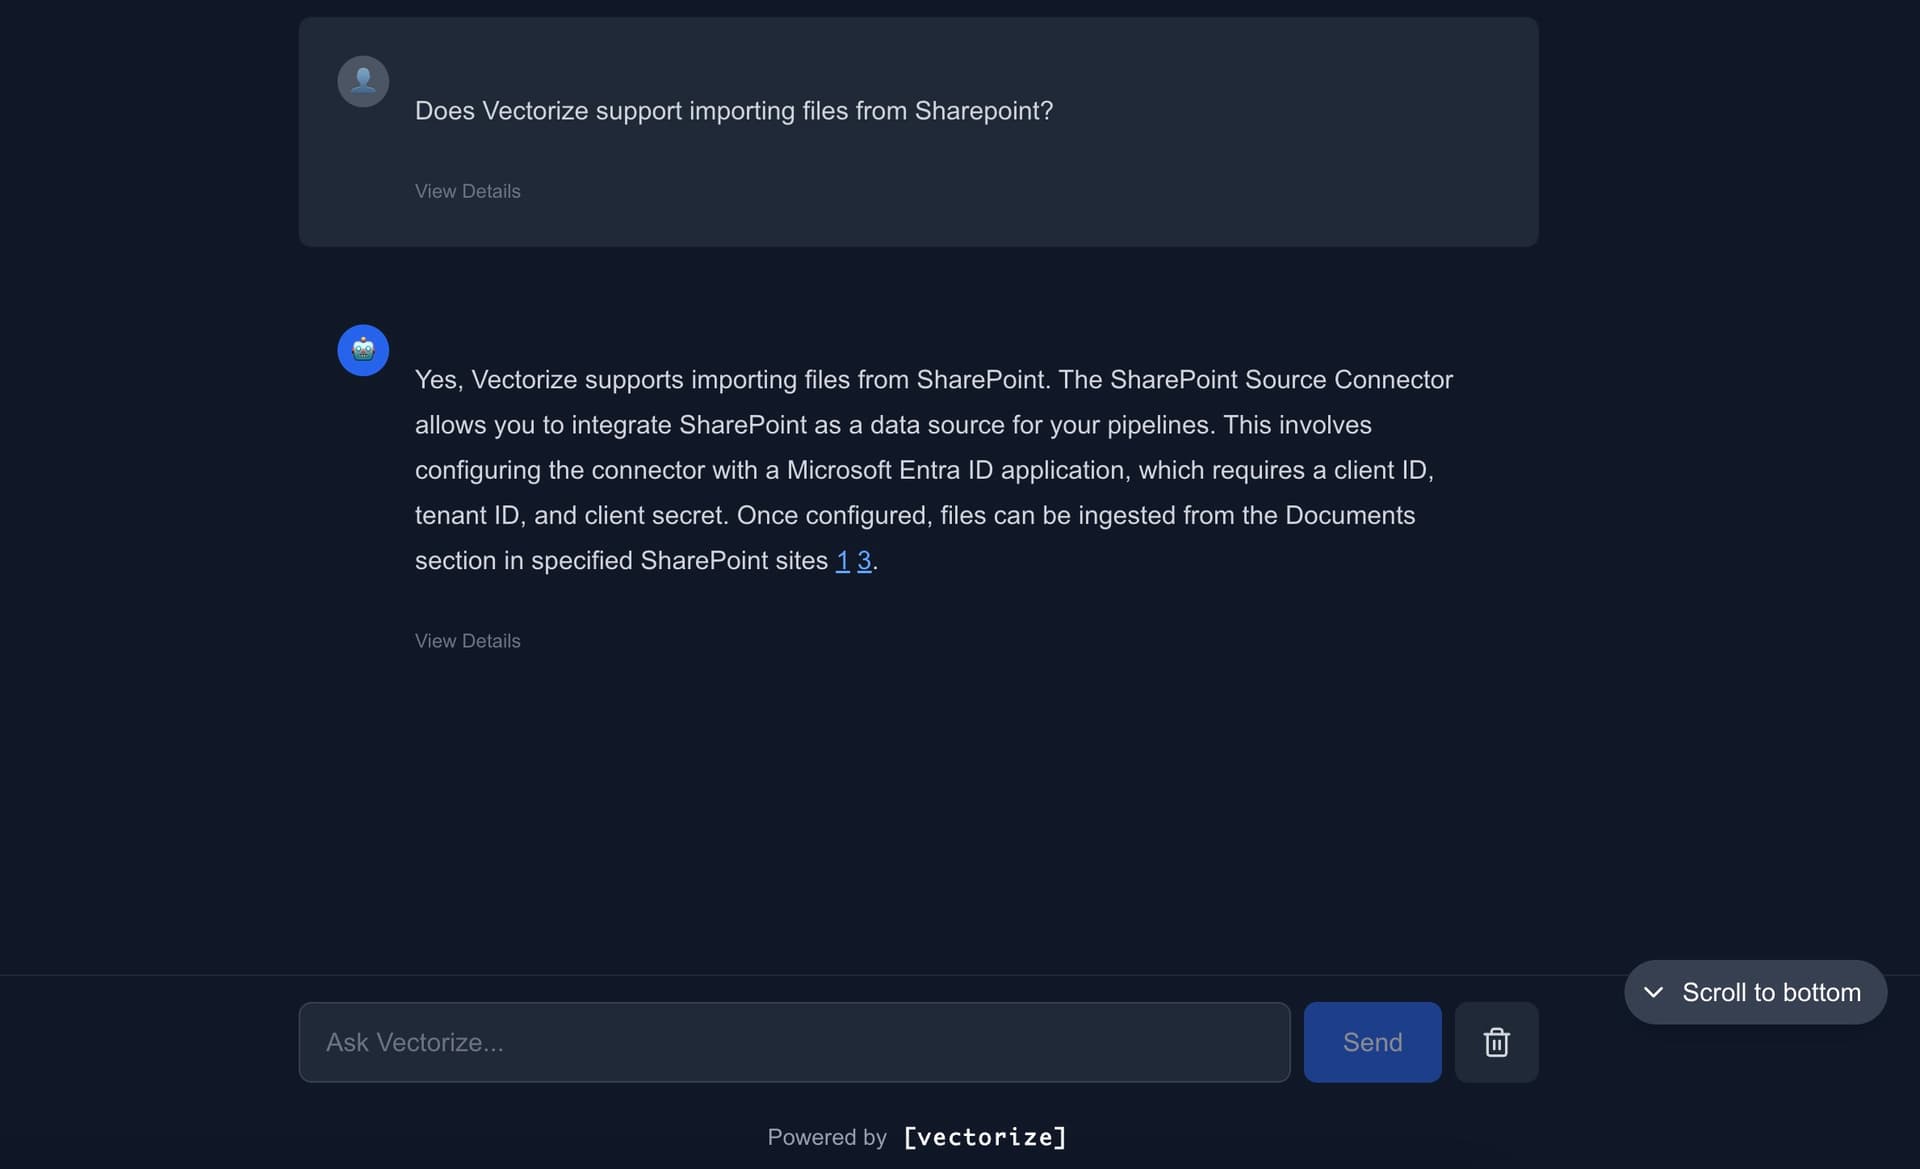Click the words "SharePoint Source Connector"
1920x1169 pixels.
1281,380
